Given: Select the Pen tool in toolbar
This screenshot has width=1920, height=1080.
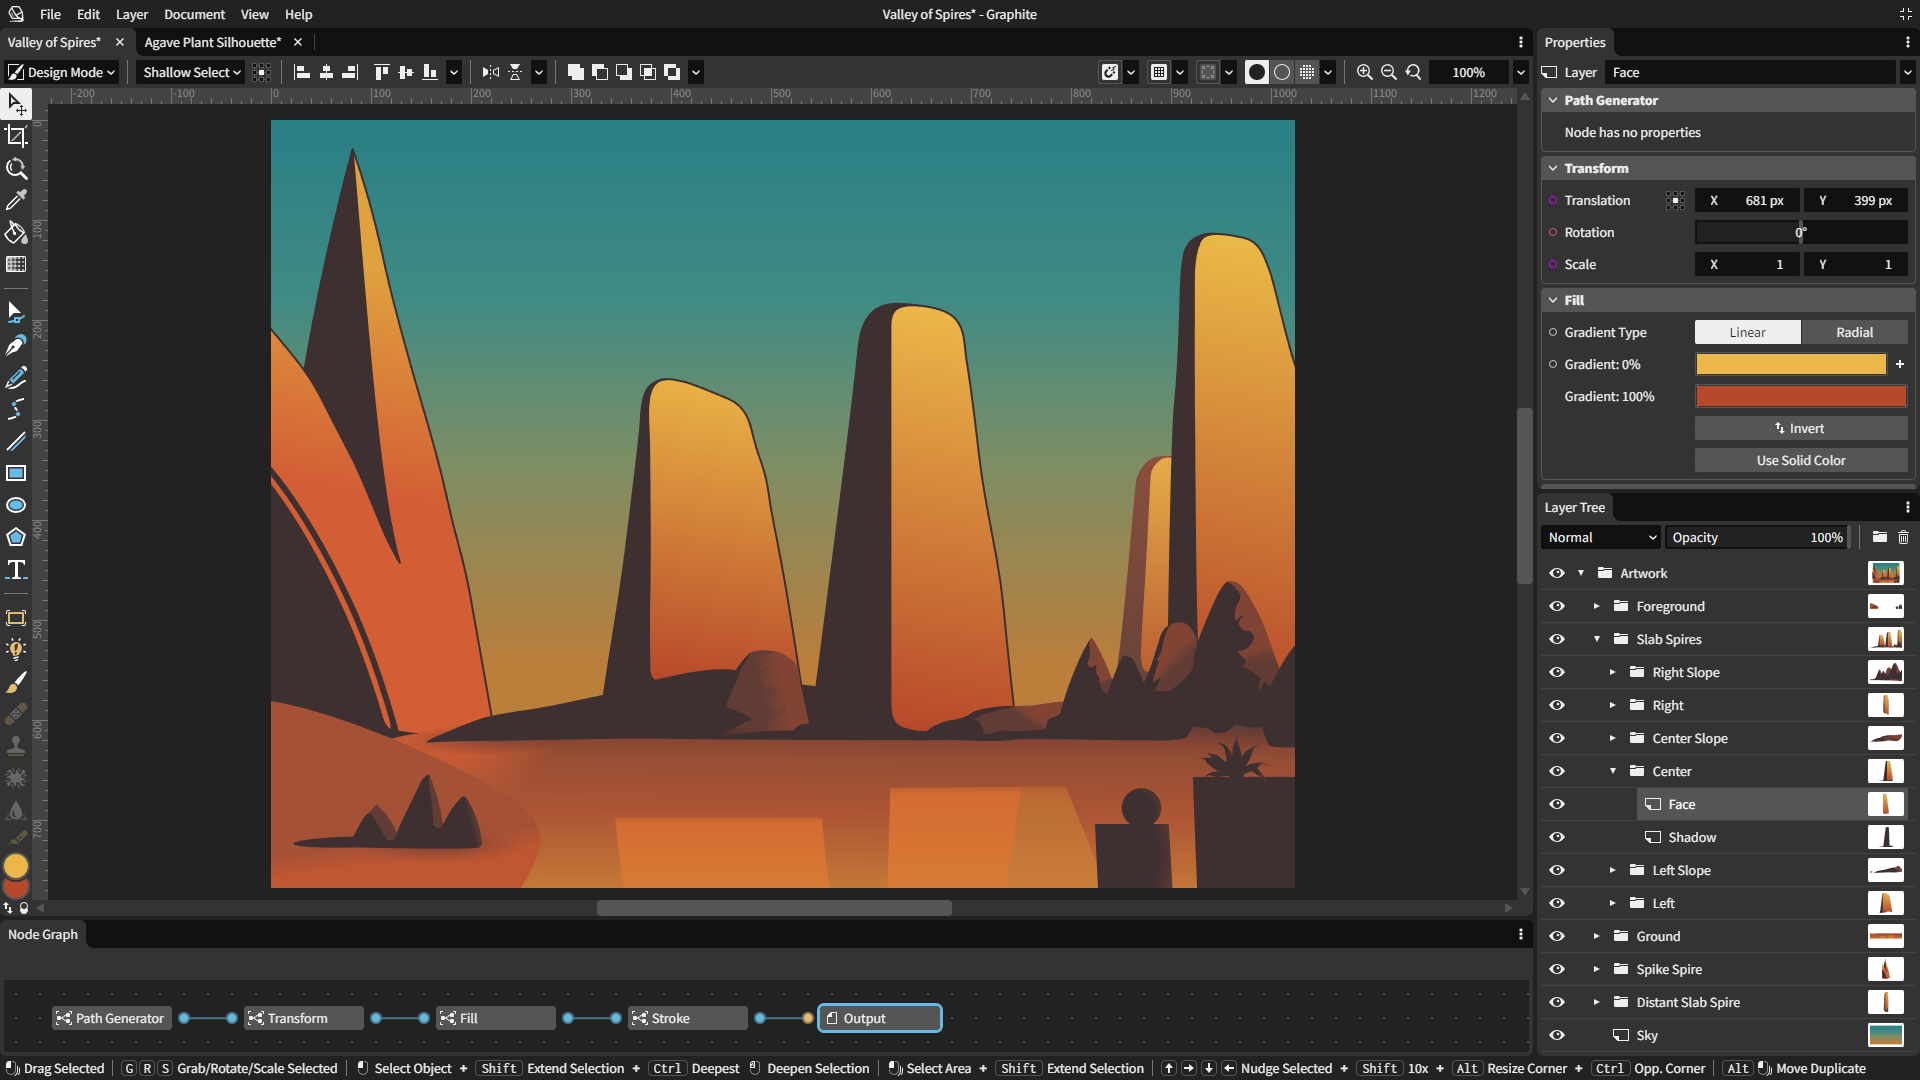Looking at the screenshot, I should coord(16,343).
